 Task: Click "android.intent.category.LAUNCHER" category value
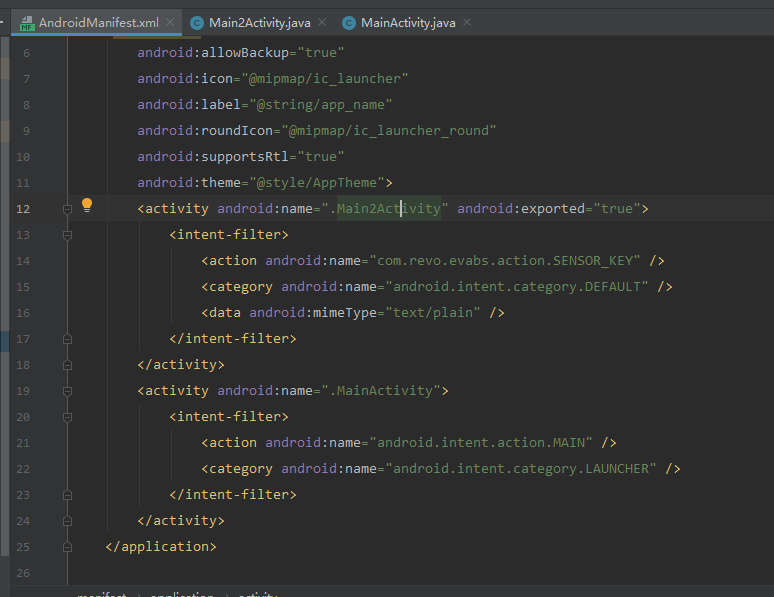click(521, 469)
